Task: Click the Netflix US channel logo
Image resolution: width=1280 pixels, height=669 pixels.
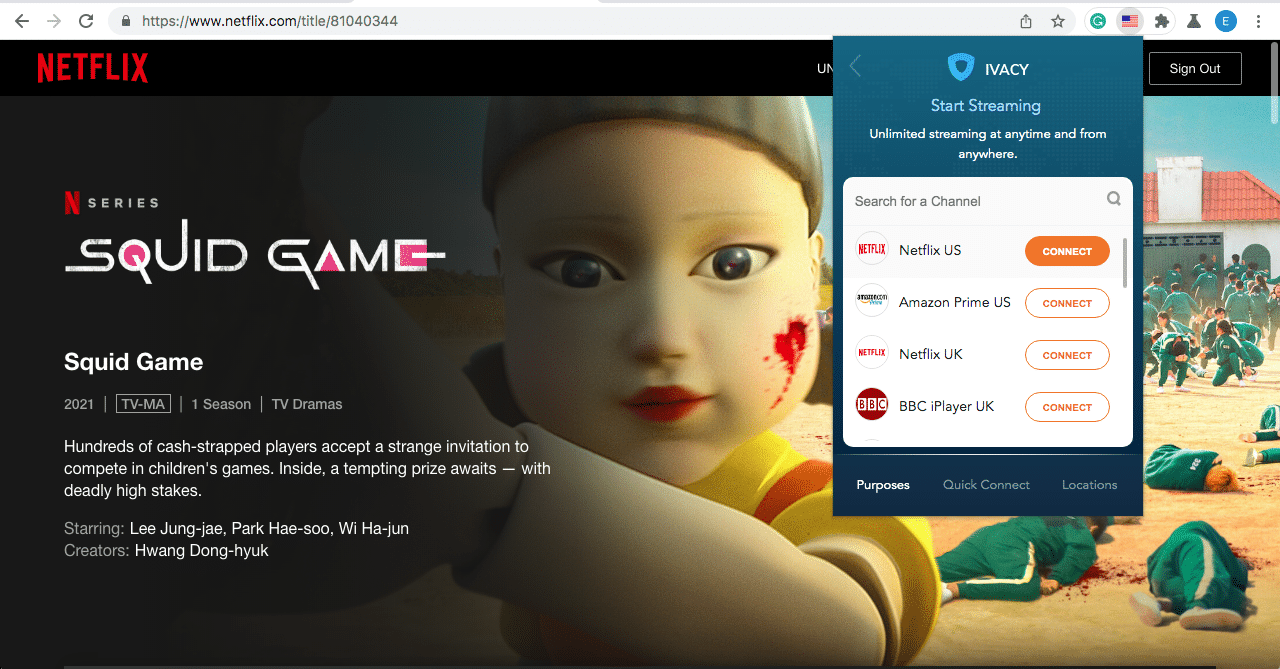Action: [x=872, y=250]
